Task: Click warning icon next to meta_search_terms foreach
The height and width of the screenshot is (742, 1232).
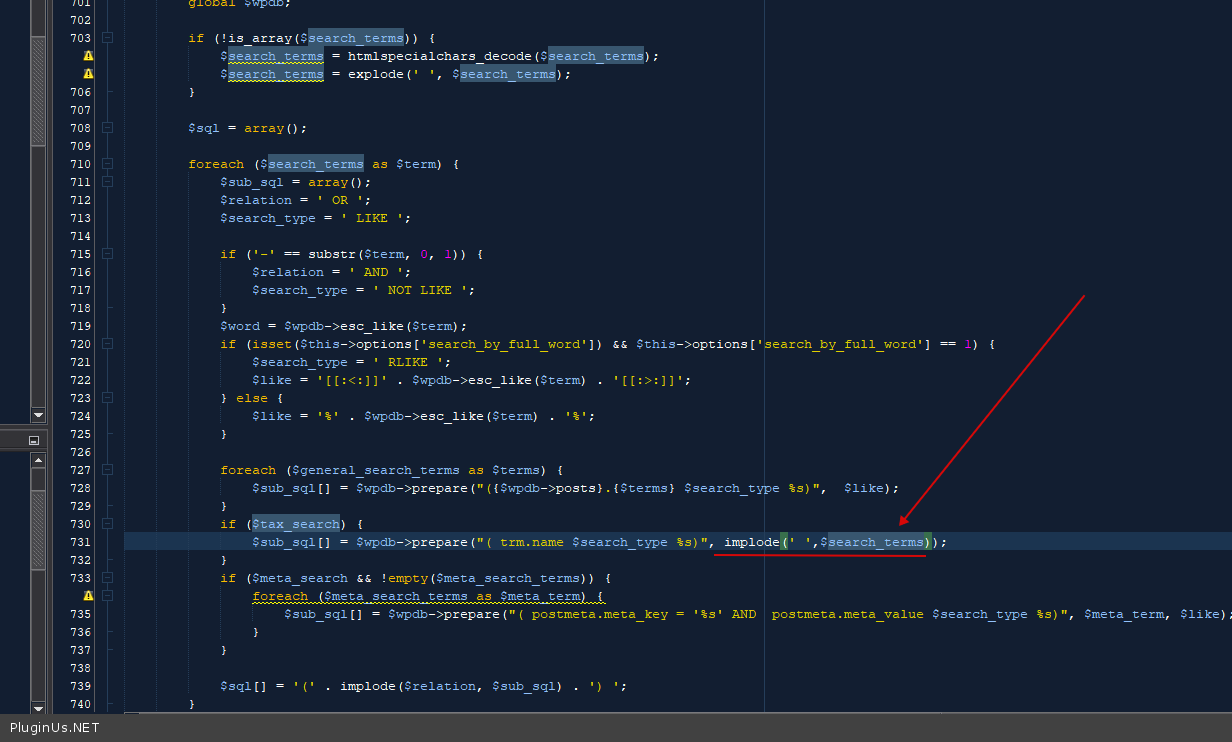Action: [x=88, y=596]
